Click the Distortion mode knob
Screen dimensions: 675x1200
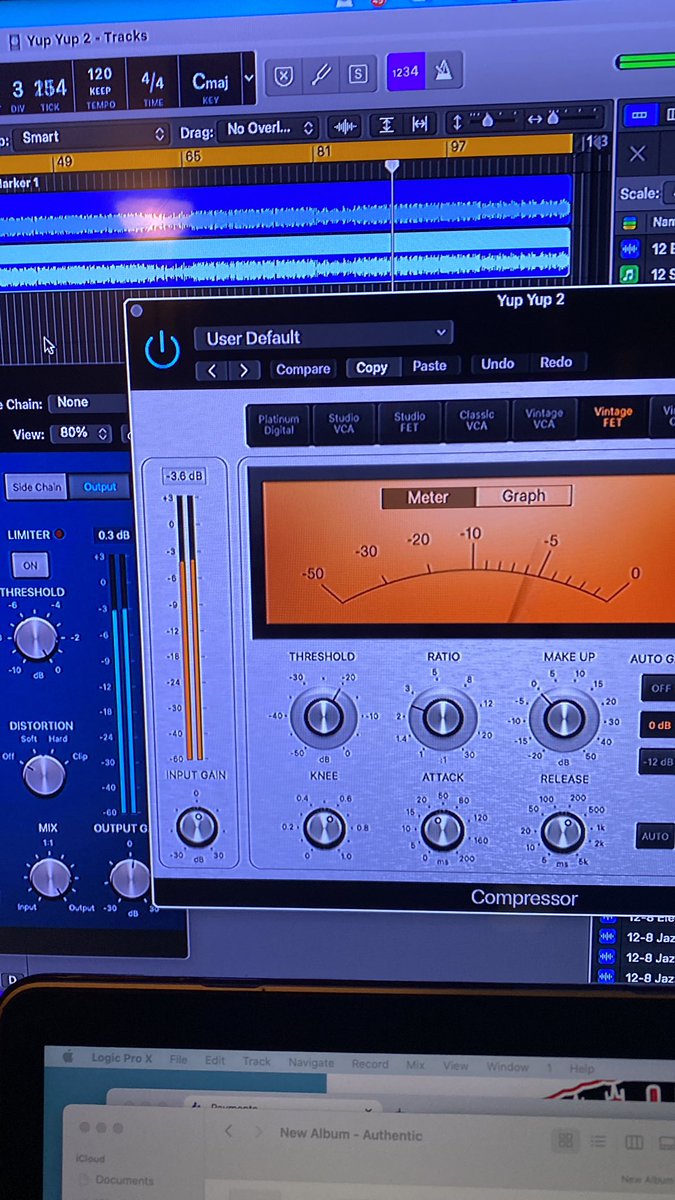click(x=43, y=775)
